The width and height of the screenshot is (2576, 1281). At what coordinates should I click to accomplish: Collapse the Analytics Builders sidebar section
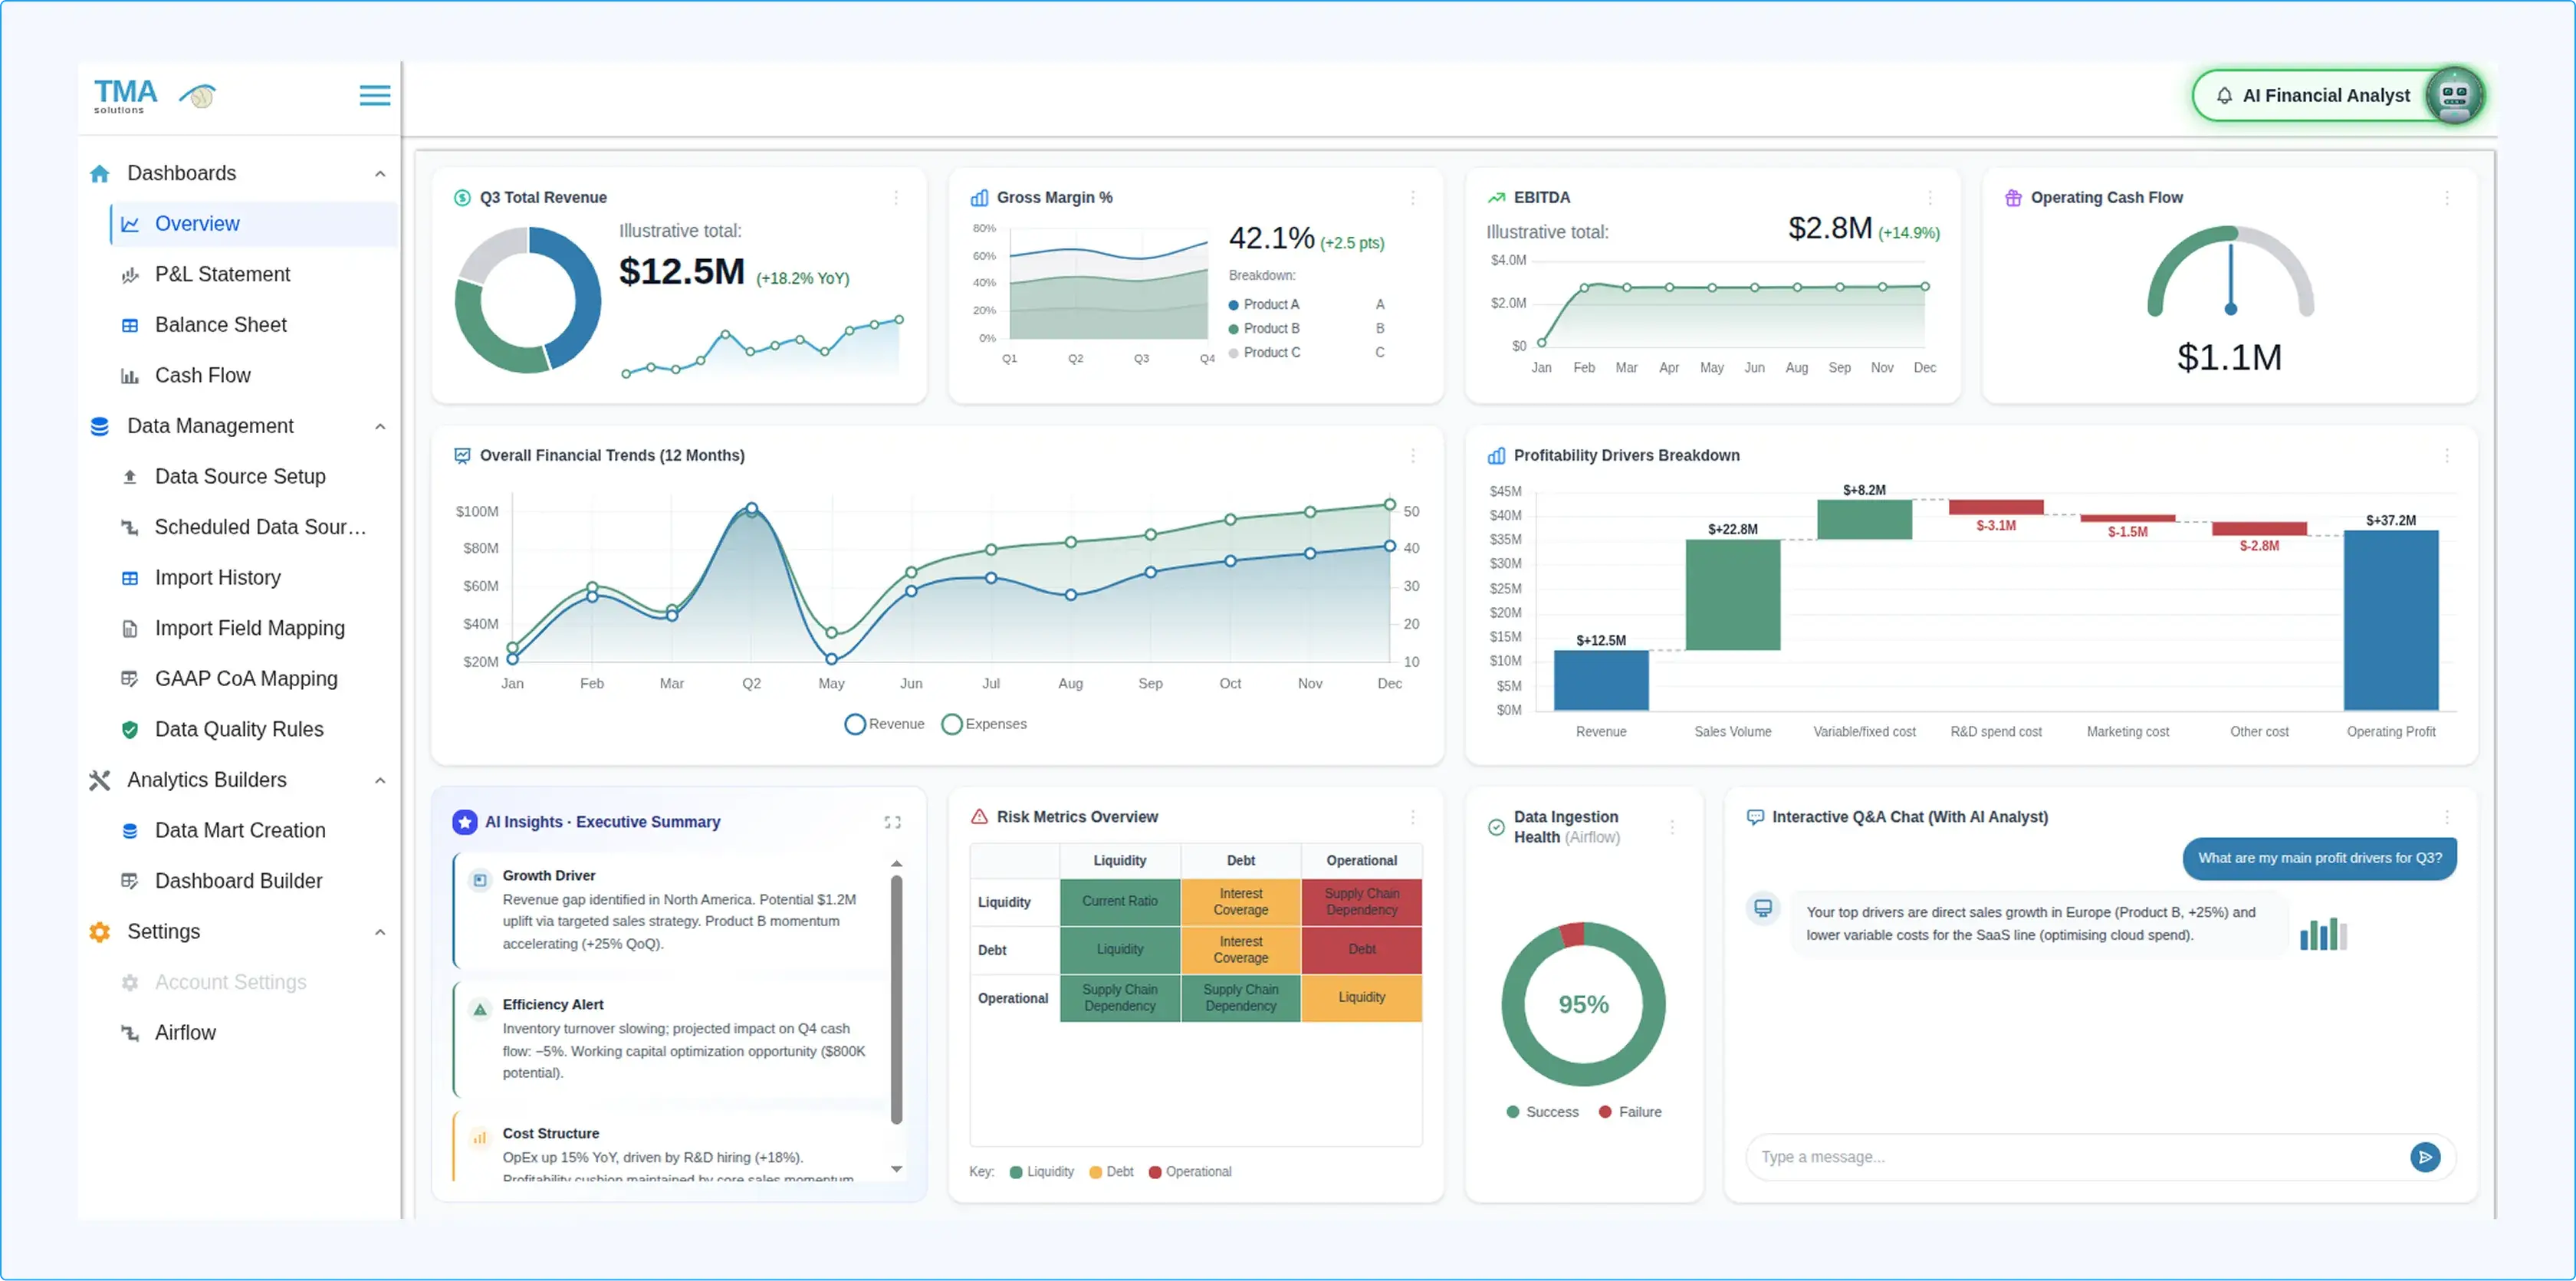380,781
